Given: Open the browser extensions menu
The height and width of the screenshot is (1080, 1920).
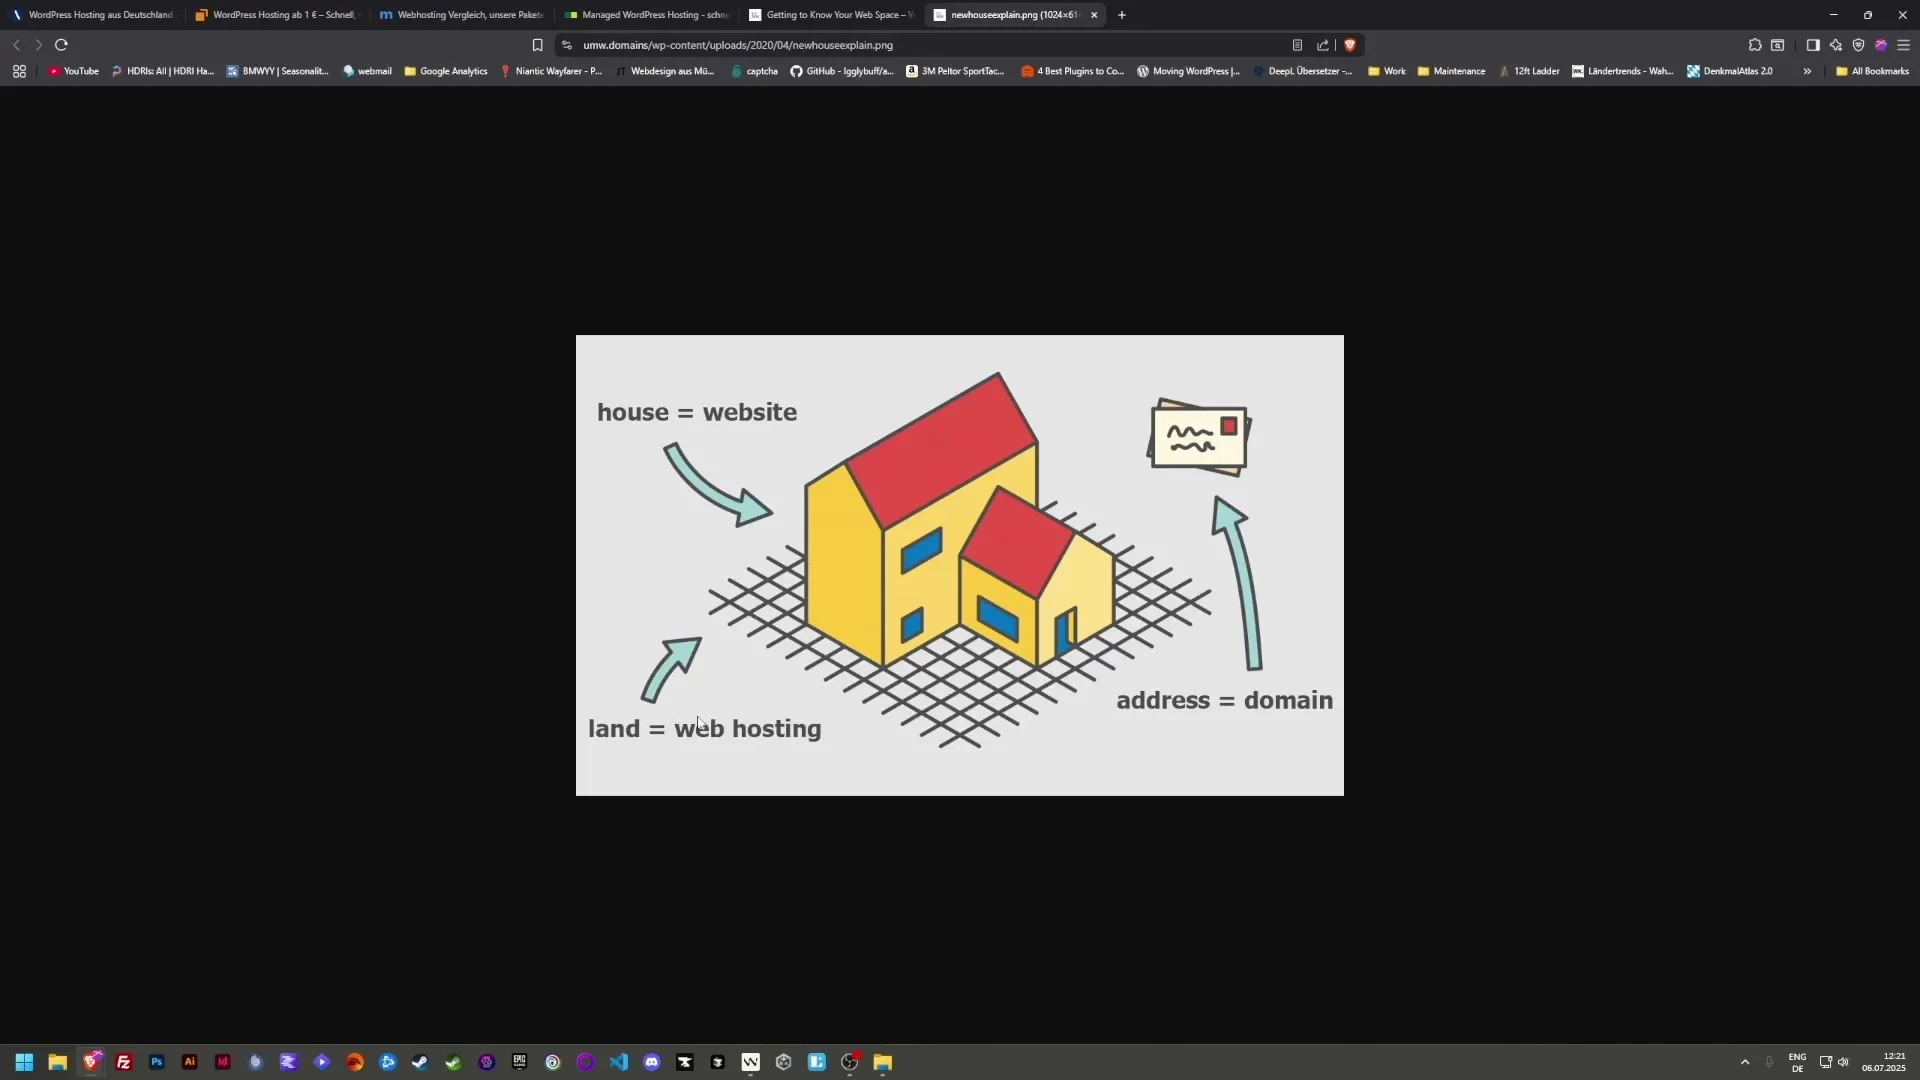Looking at the screenshot, I should click(x=1756, y=45).
